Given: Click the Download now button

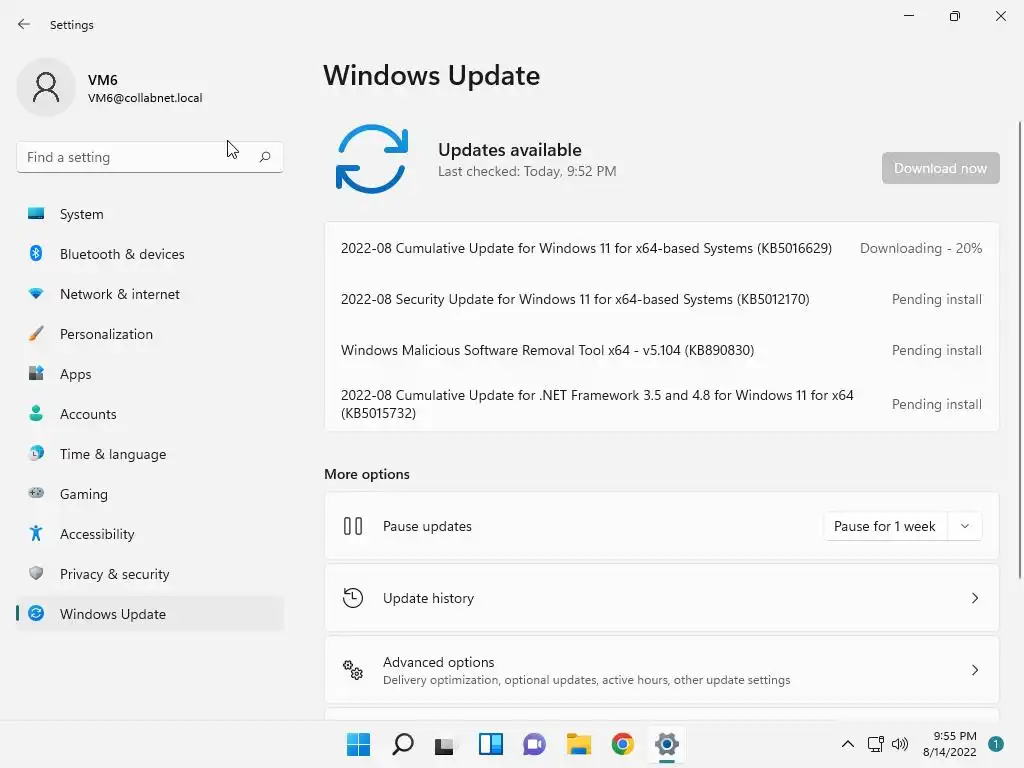Looking at the screenshot, I should [940, 168].
